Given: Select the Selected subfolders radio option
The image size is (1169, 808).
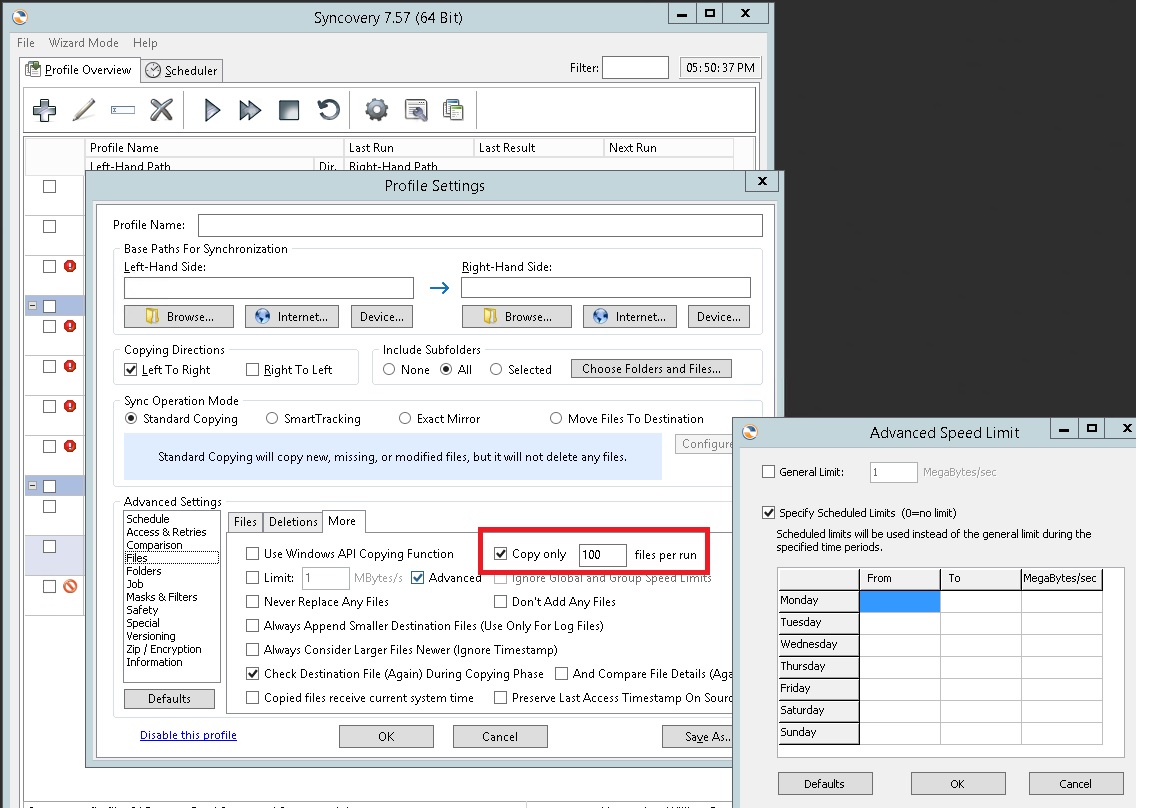Looking at the screenshot, I should (x=496, y=369).
